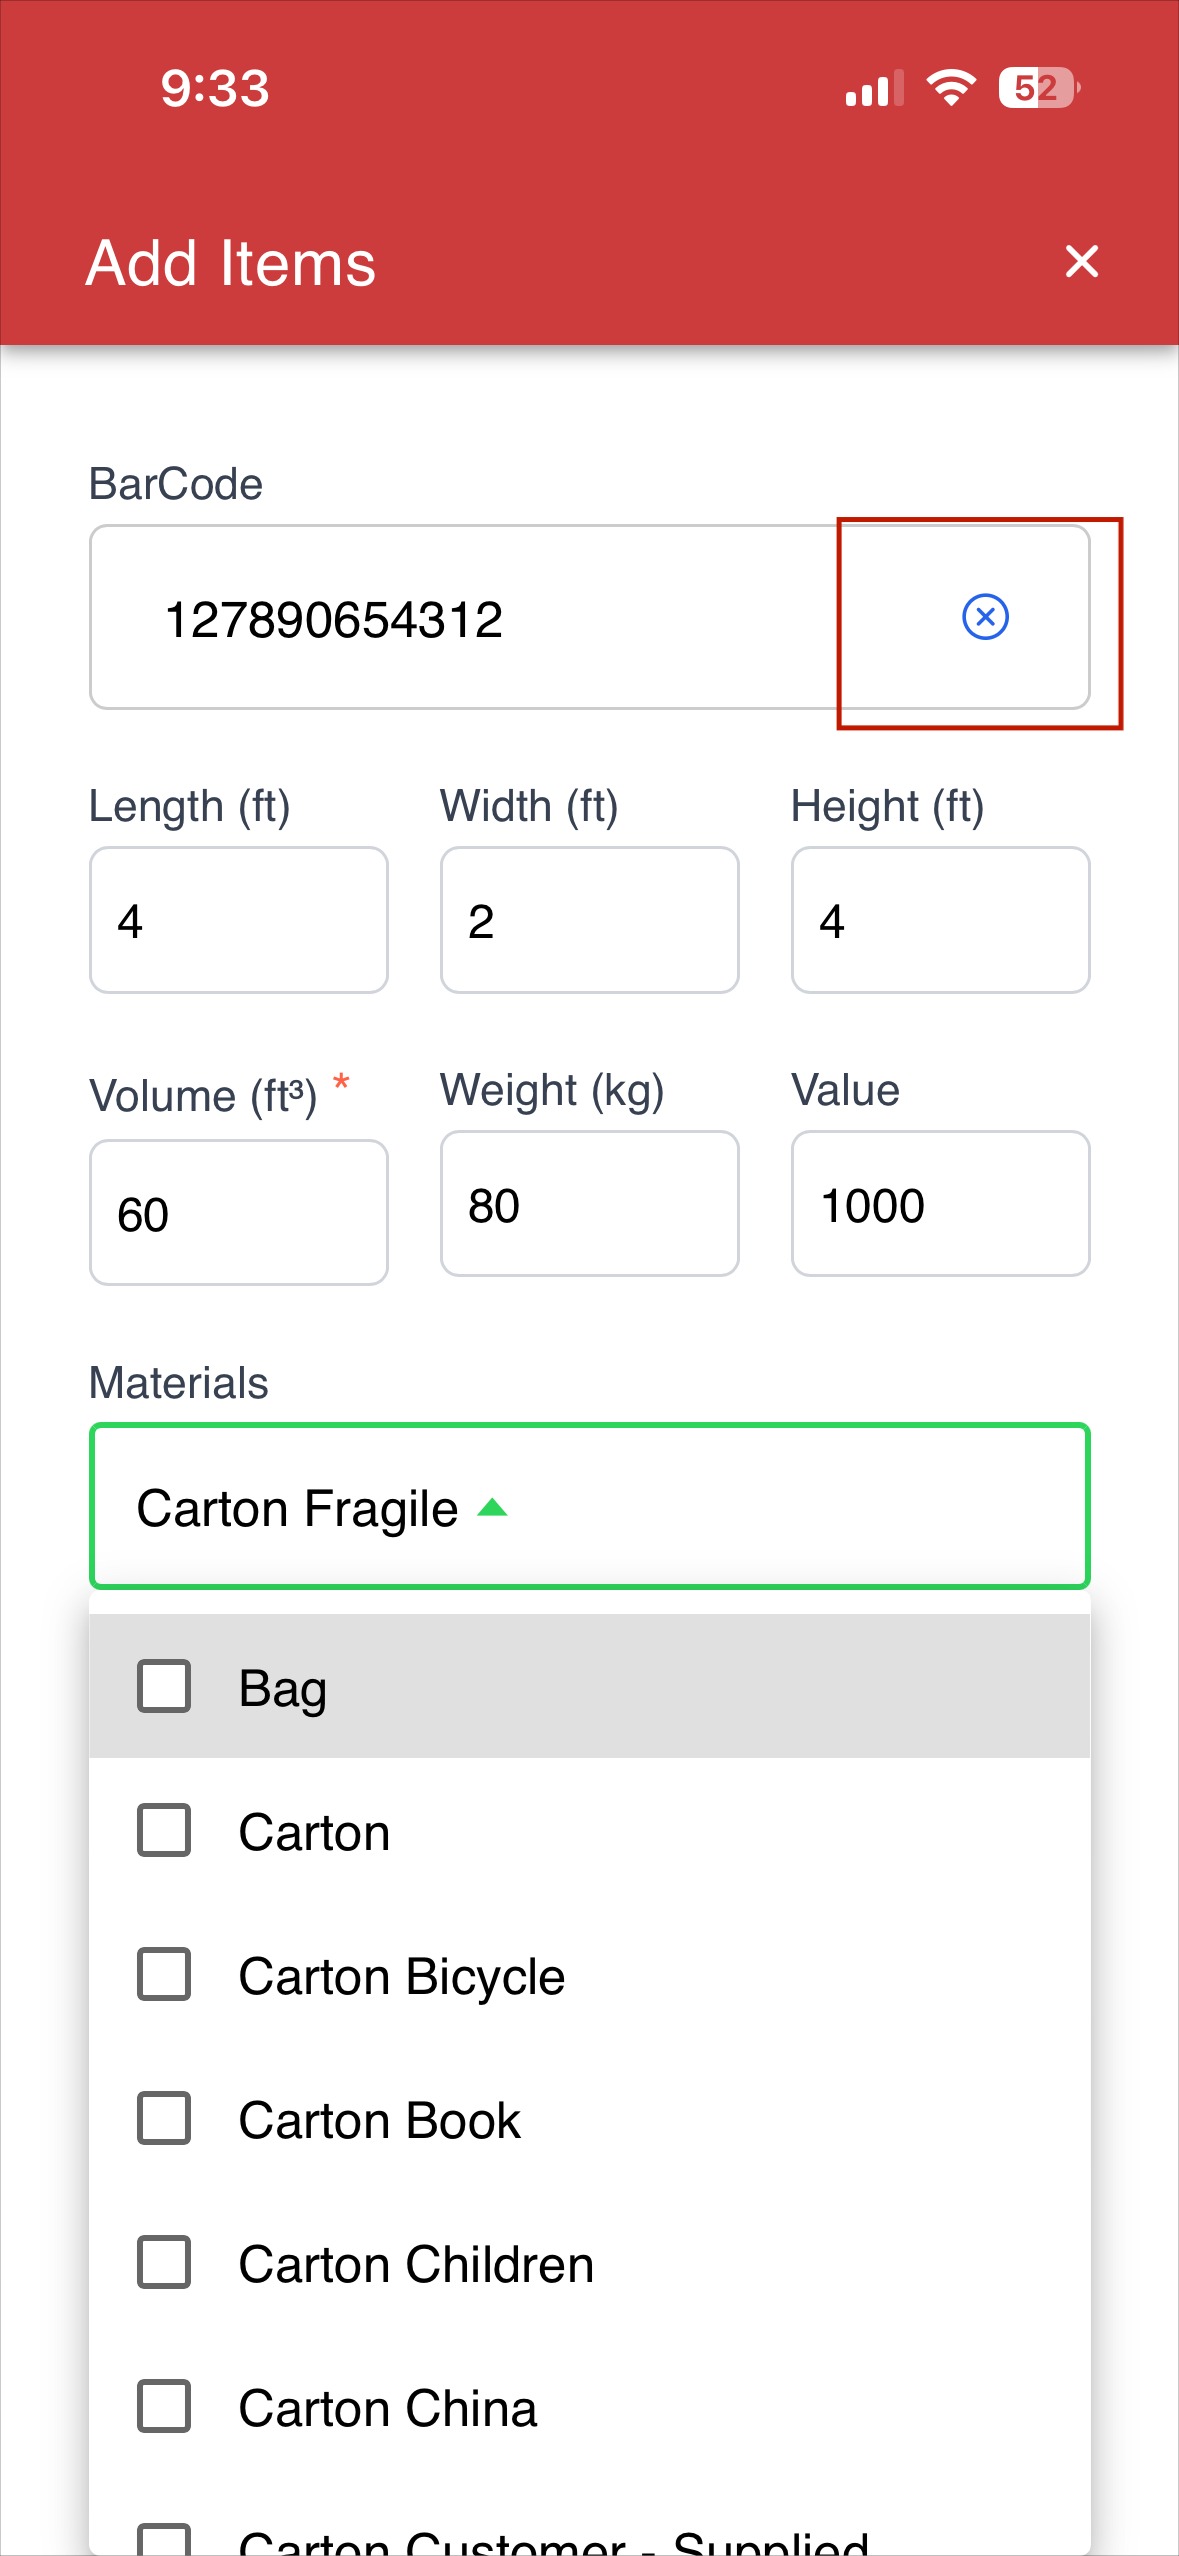Tap the battery indicator in the status bar

(1039, 88)
